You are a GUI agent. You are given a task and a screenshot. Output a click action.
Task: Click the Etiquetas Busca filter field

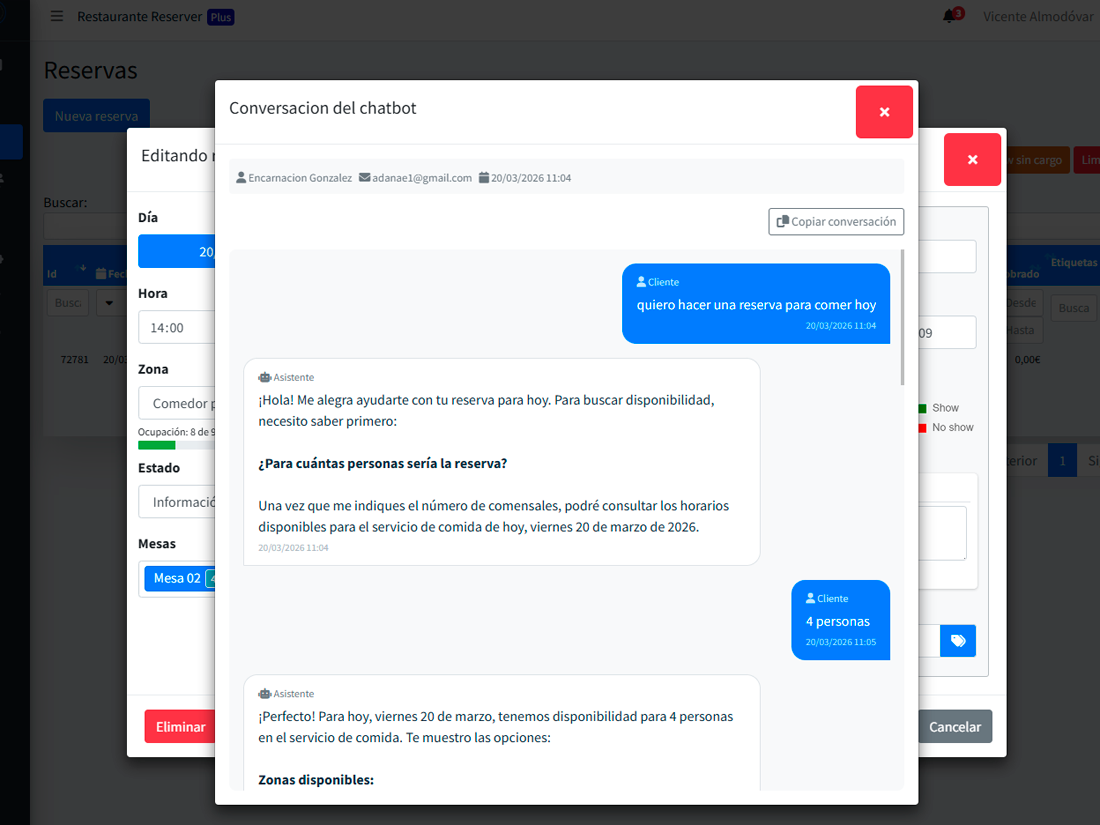tap(1073, 308)
